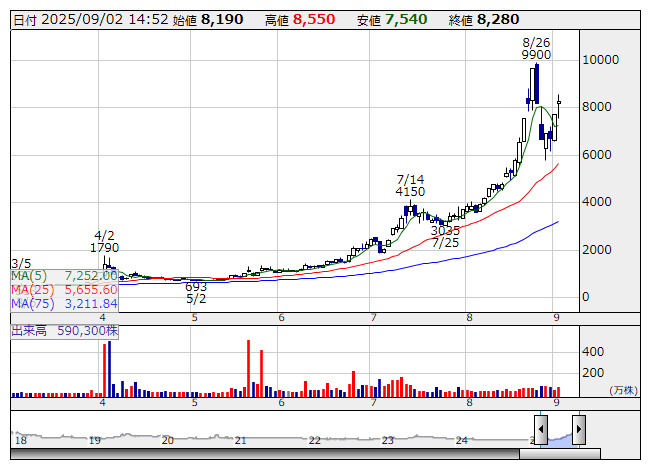Click the left range handle arrow
The width and height of the screenshot is (653, 470).
coord(541,431)
